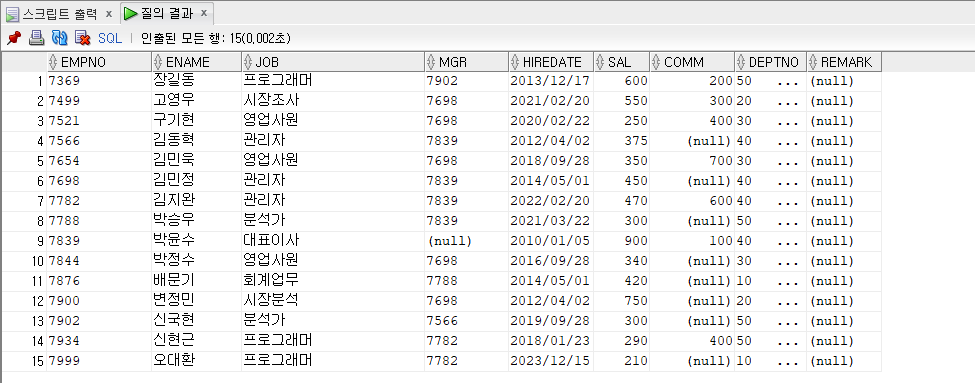Viewport: 975px width, 383px height.
Task: Sort by the SAL column header
Action: (621, 62)
